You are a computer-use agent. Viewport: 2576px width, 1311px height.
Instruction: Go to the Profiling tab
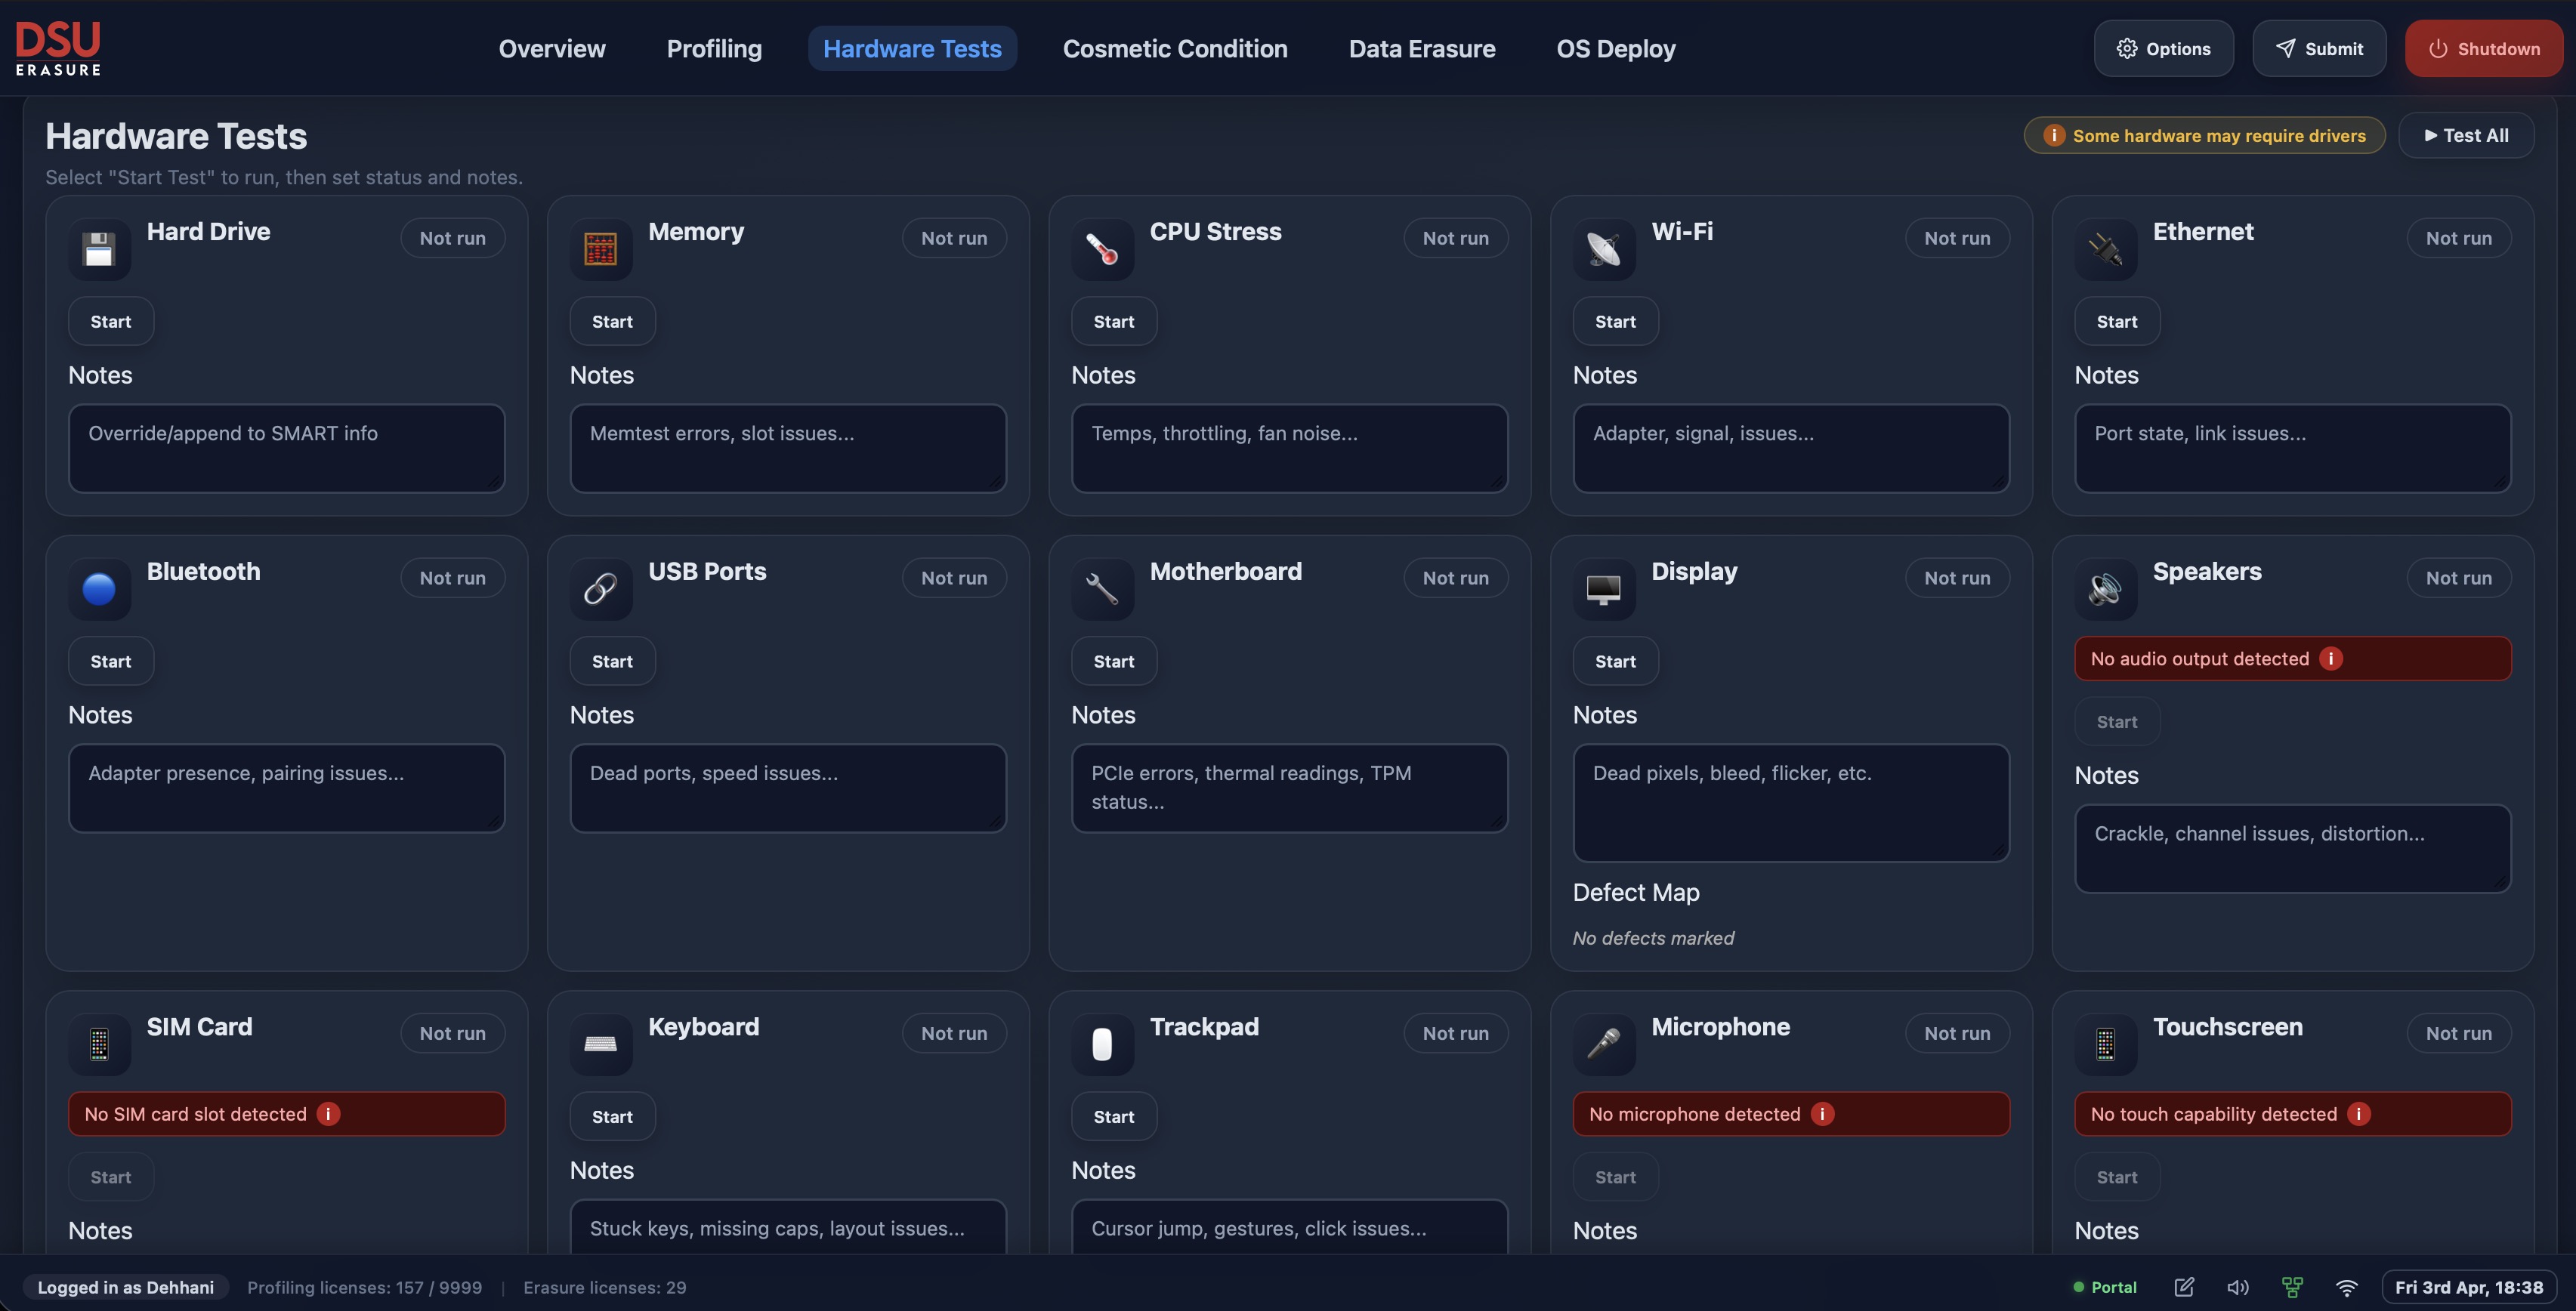pos(714,49)
